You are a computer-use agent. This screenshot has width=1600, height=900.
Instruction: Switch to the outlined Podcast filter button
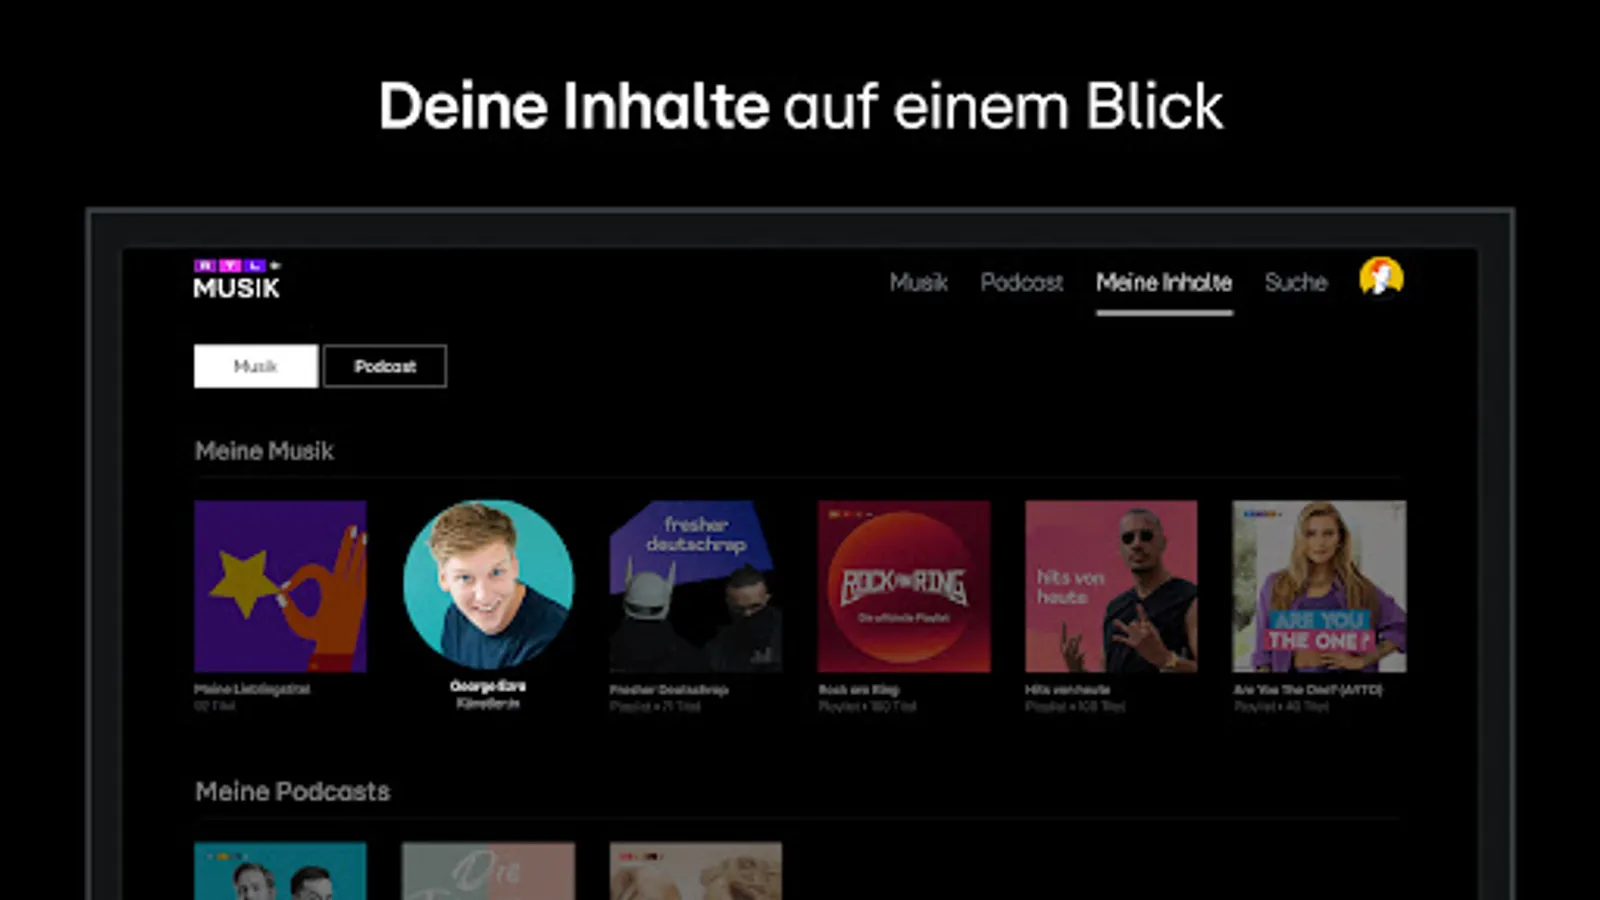tap(385, 366)
